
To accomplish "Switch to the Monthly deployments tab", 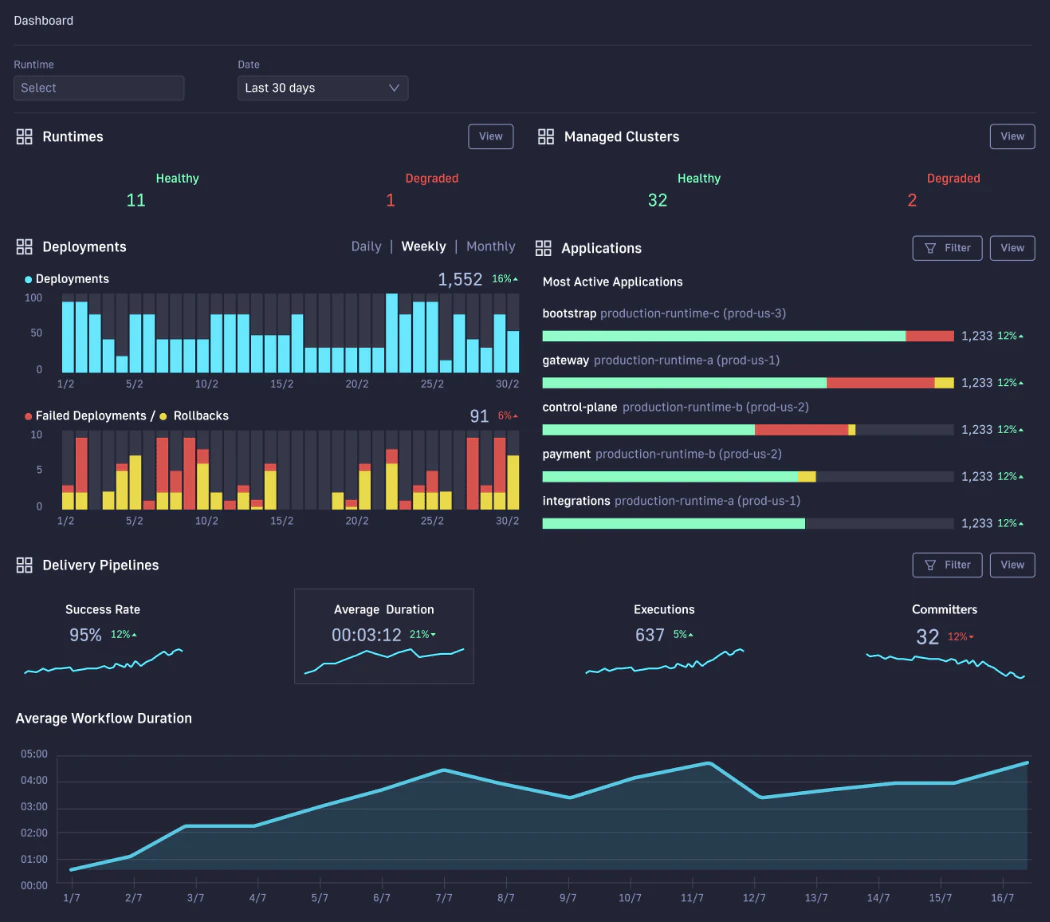I will pyautogui.click(x=490, y=246).
